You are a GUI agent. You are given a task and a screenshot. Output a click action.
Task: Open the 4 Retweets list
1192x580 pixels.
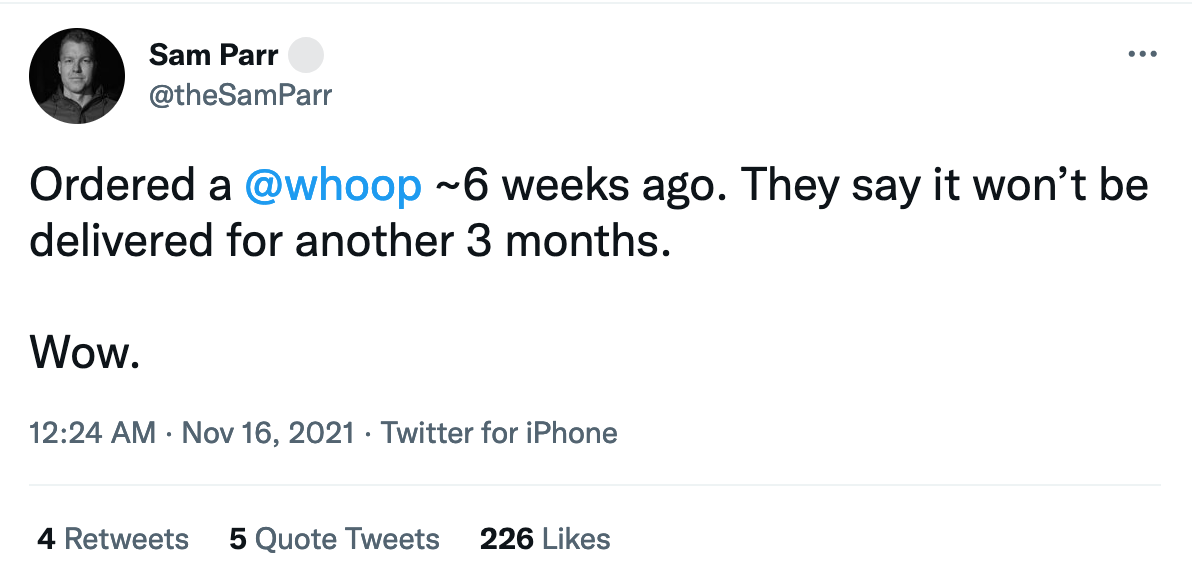(113, 539)
